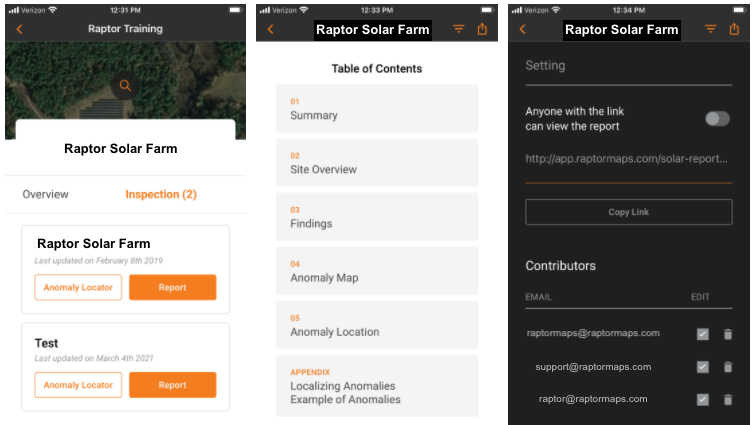Tap the 12:34 PM clock in status bar
The image size is (754, 425).
(x=629, y=10)
